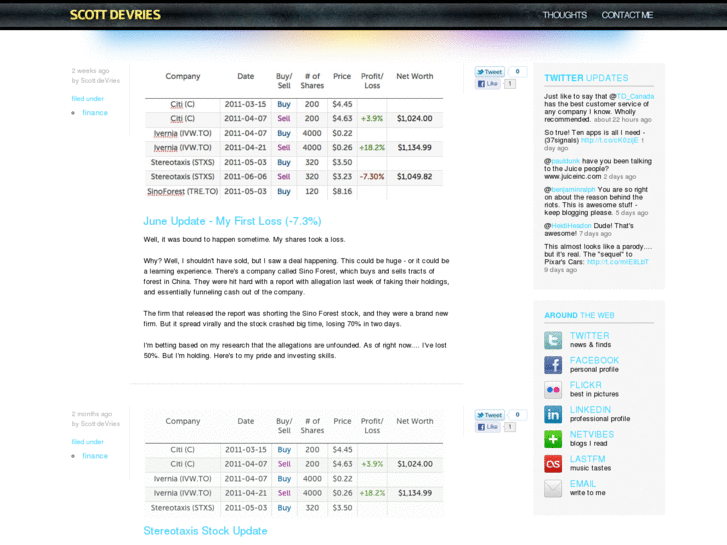The height and width of the screenshot is (545, 727).
Task: Open the Pixar's Cars t.co link
Action: [618, 262]
